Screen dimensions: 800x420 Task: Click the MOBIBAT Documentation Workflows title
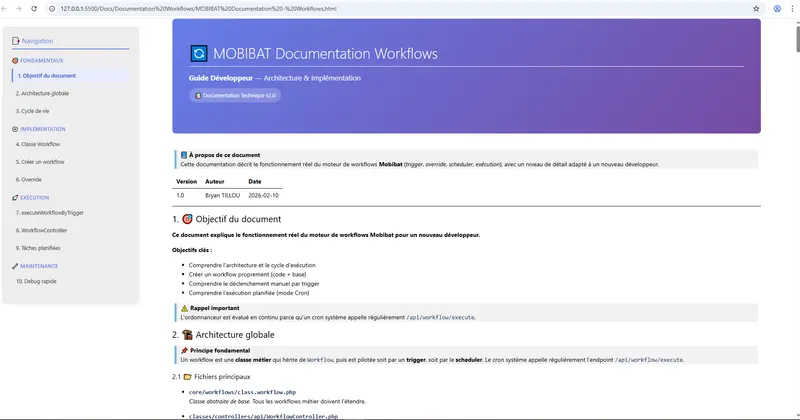(325, 54)
